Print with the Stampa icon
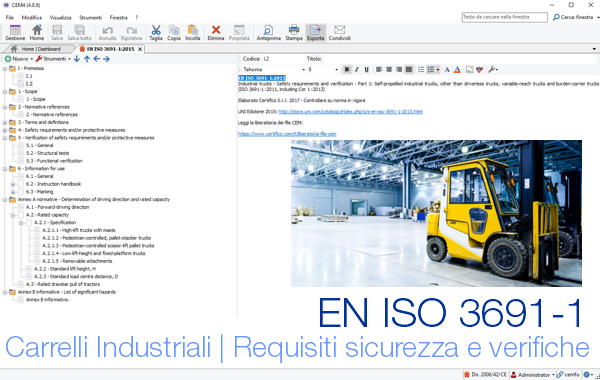Image resolution: width=600 pixels, height=380 pixels. coord(294,33)
